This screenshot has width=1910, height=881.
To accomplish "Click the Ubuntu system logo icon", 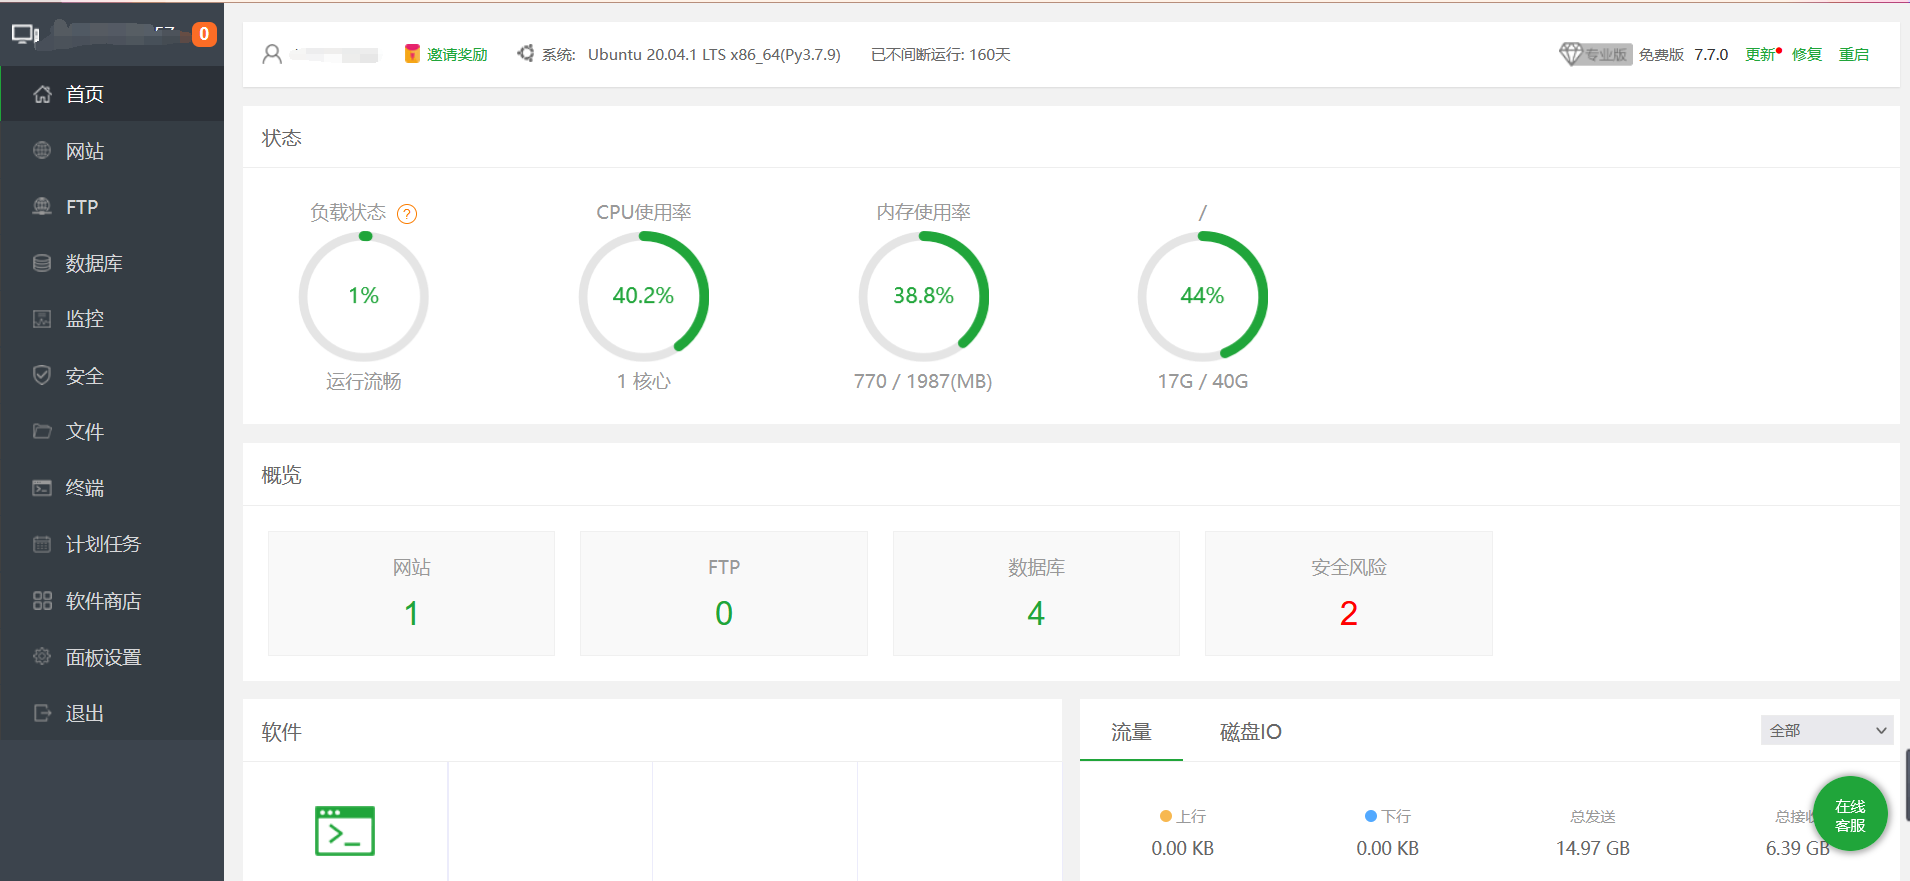I will click(526, 54).
